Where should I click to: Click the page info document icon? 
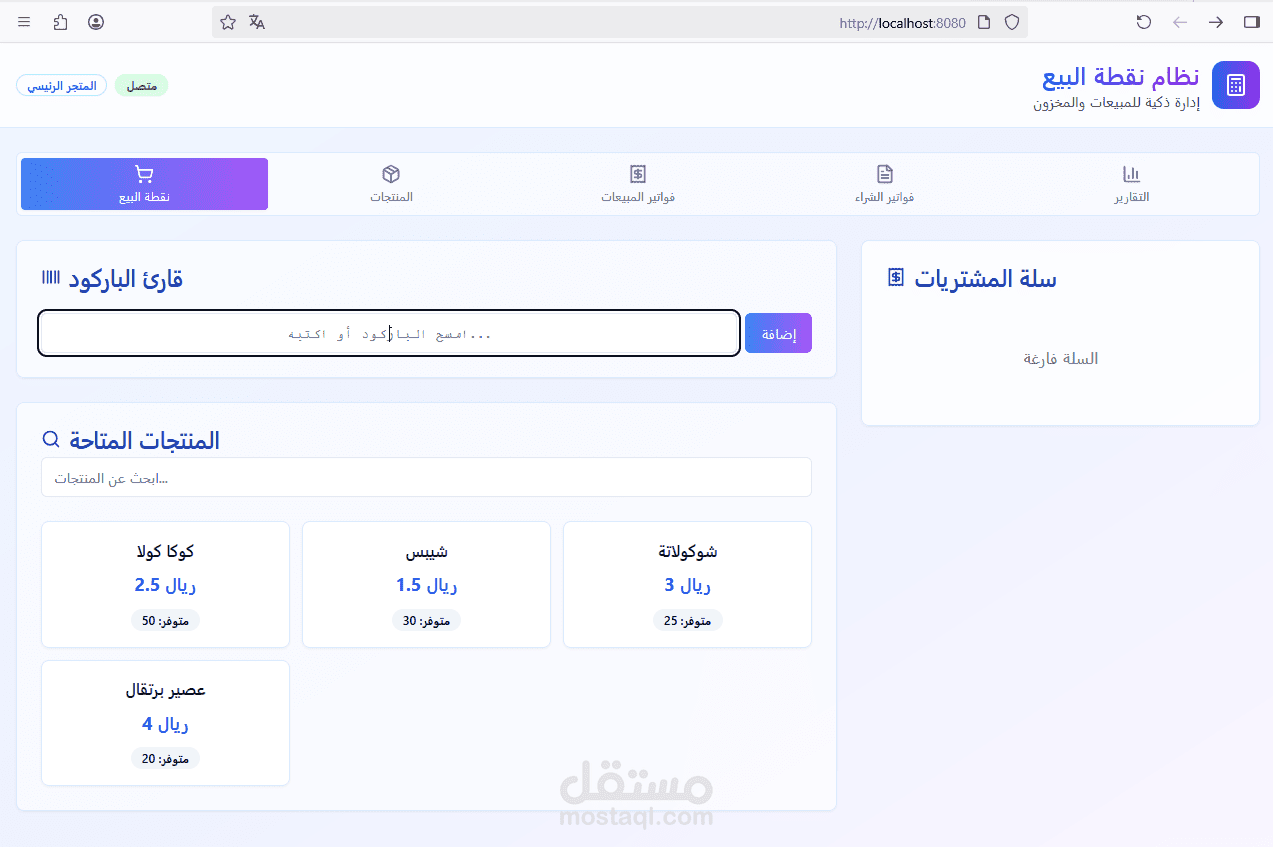(x=984, y=22)
